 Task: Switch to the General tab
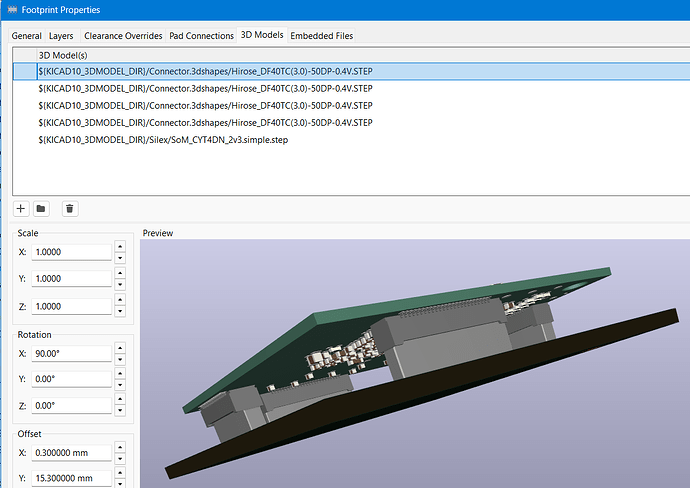(x=26, y=36)
